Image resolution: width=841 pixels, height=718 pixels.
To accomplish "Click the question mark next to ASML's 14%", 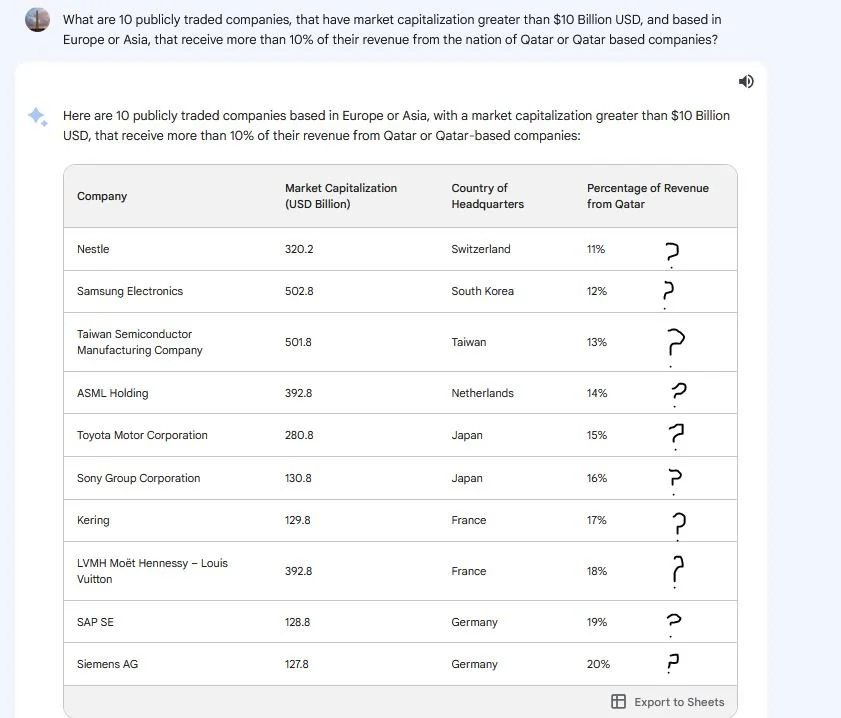I will (x=678, y=392).
